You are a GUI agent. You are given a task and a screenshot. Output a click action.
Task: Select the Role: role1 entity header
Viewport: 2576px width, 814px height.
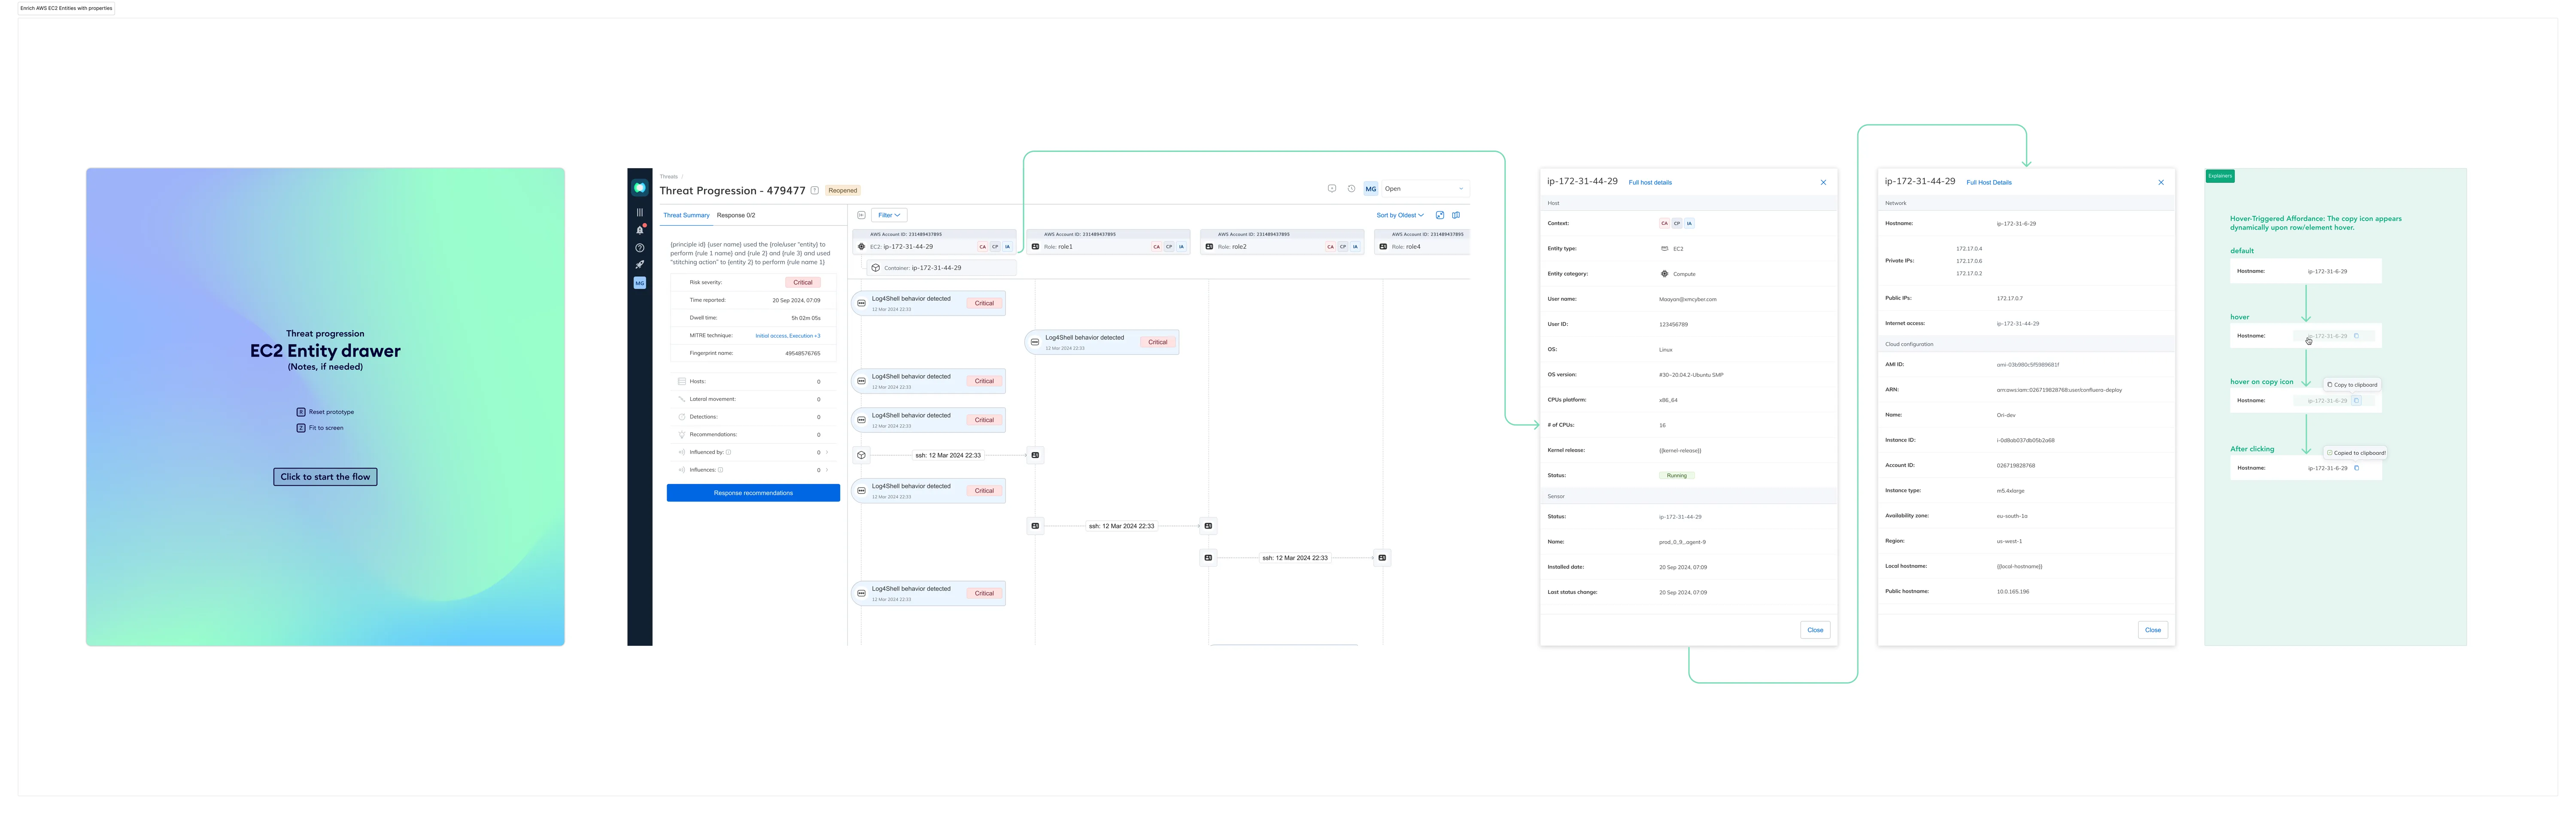coord(1108,242)
